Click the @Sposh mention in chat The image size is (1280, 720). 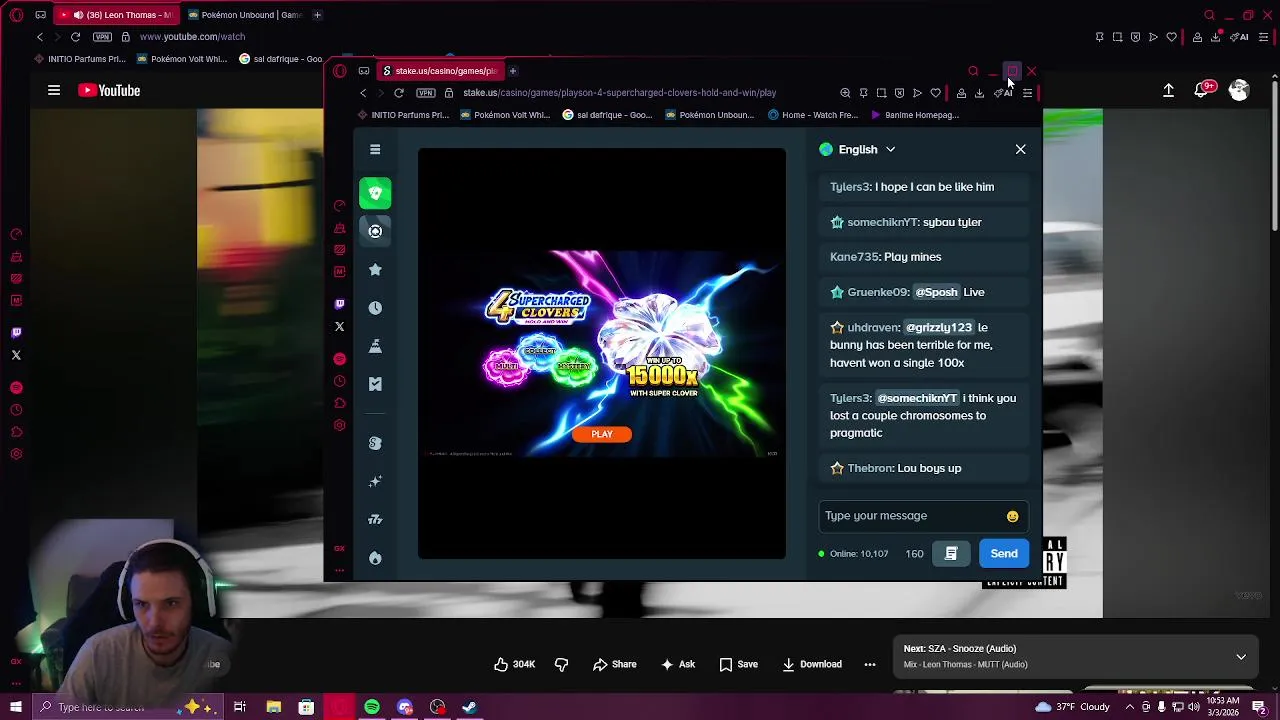(x=936, y=292)
